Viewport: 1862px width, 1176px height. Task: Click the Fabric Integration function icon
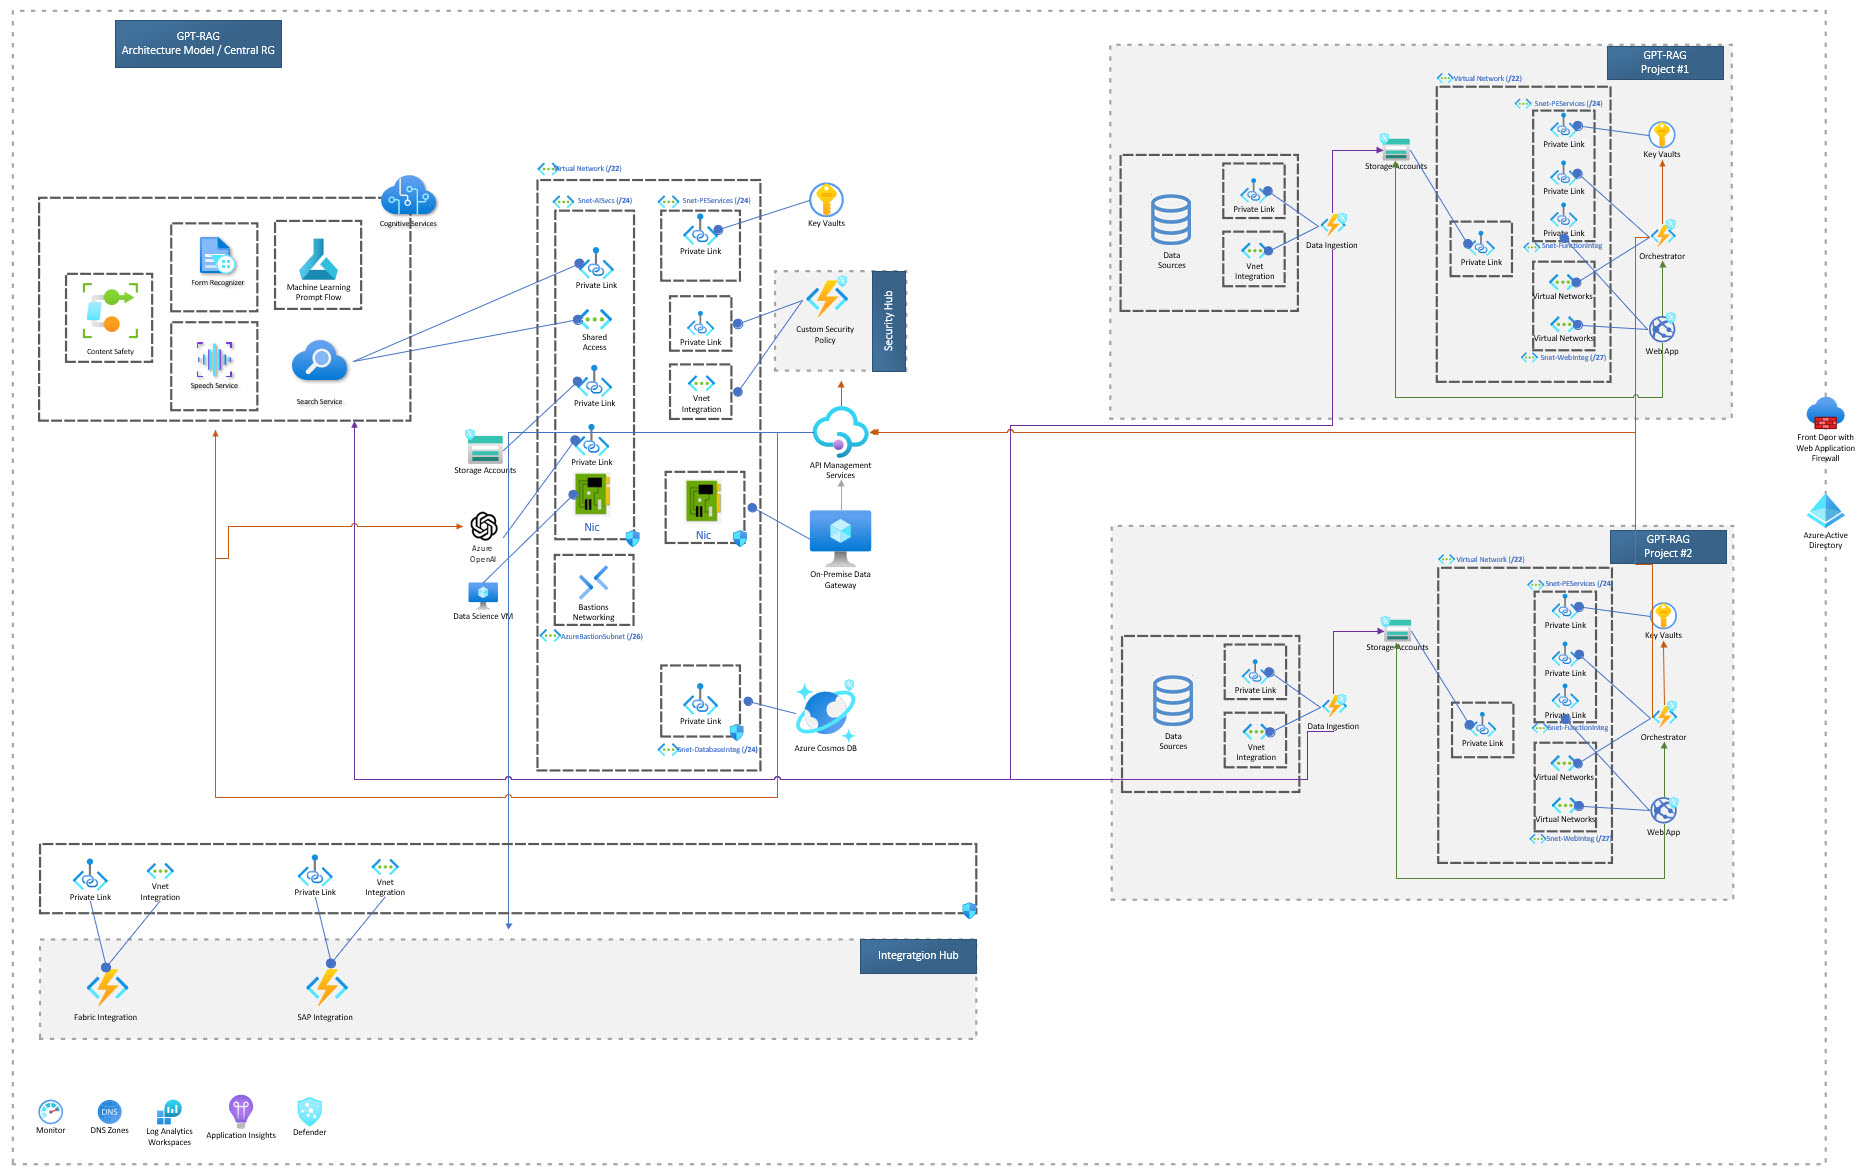click(107, 987)
